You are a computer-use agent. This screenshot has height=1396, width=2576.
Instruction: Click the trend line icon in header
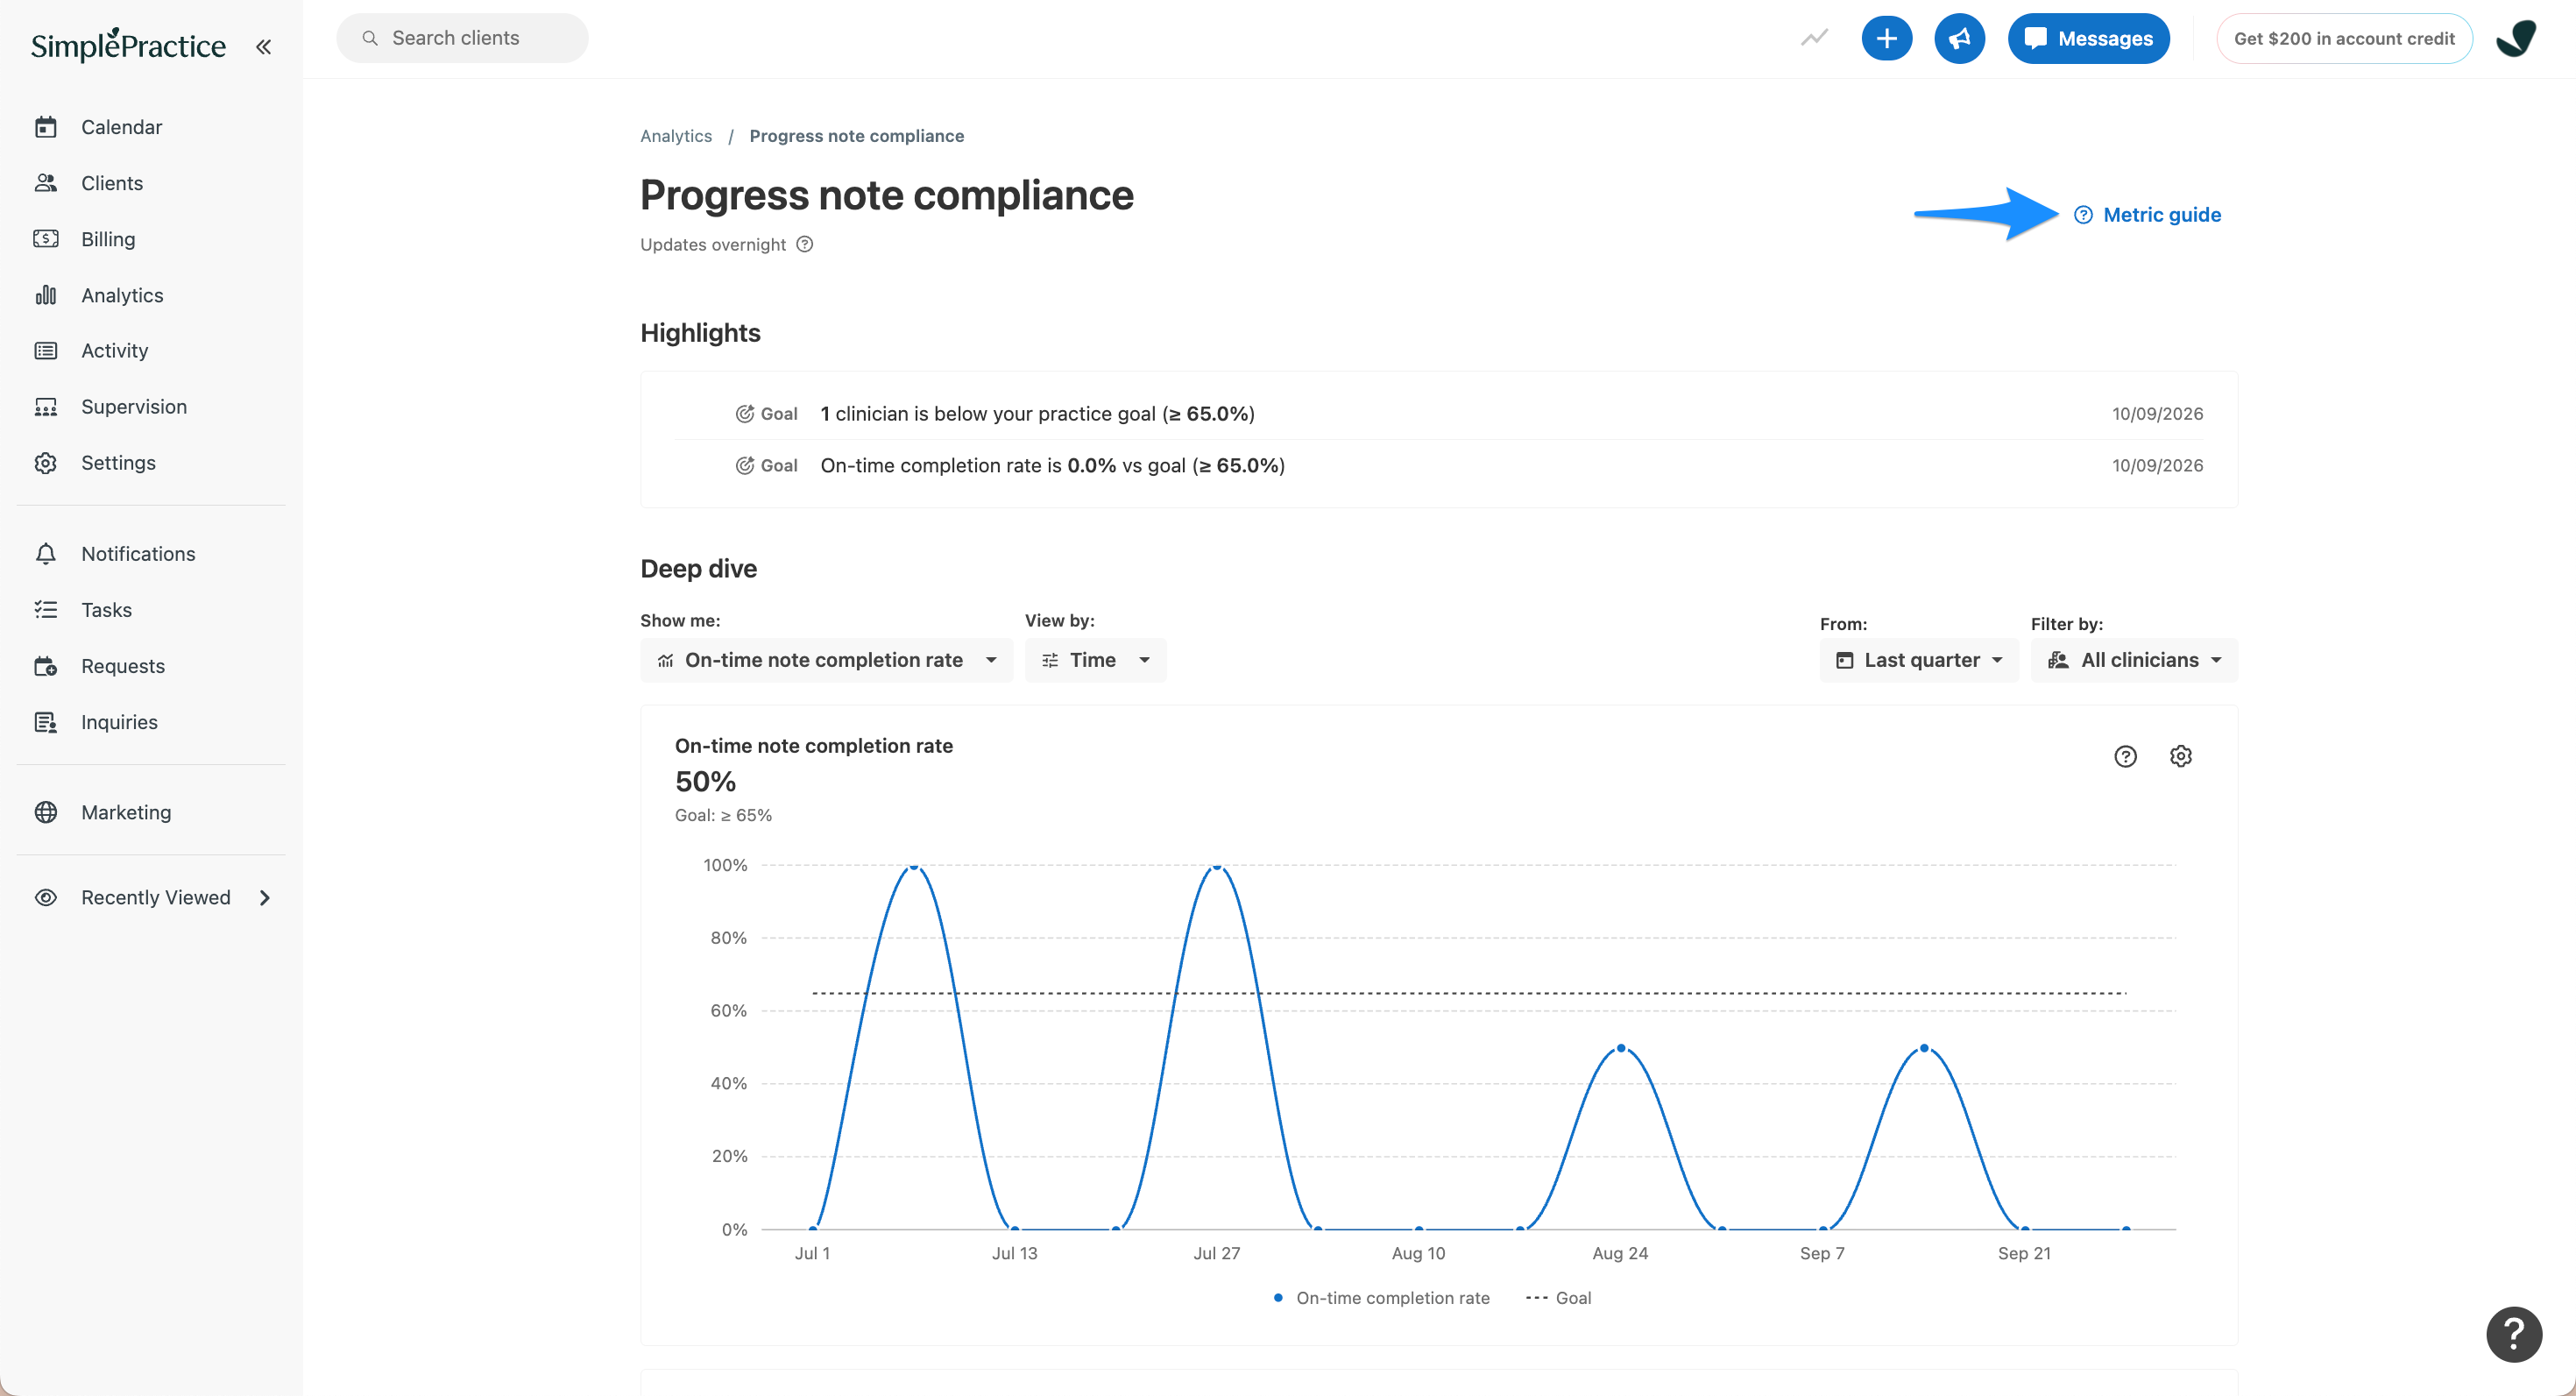(x=1815, y=38)
